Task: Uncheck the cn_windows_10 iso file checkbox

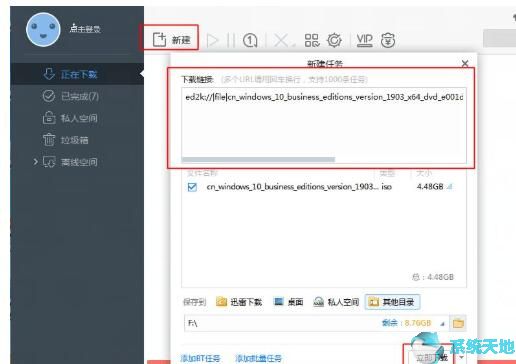Action: 192,187
